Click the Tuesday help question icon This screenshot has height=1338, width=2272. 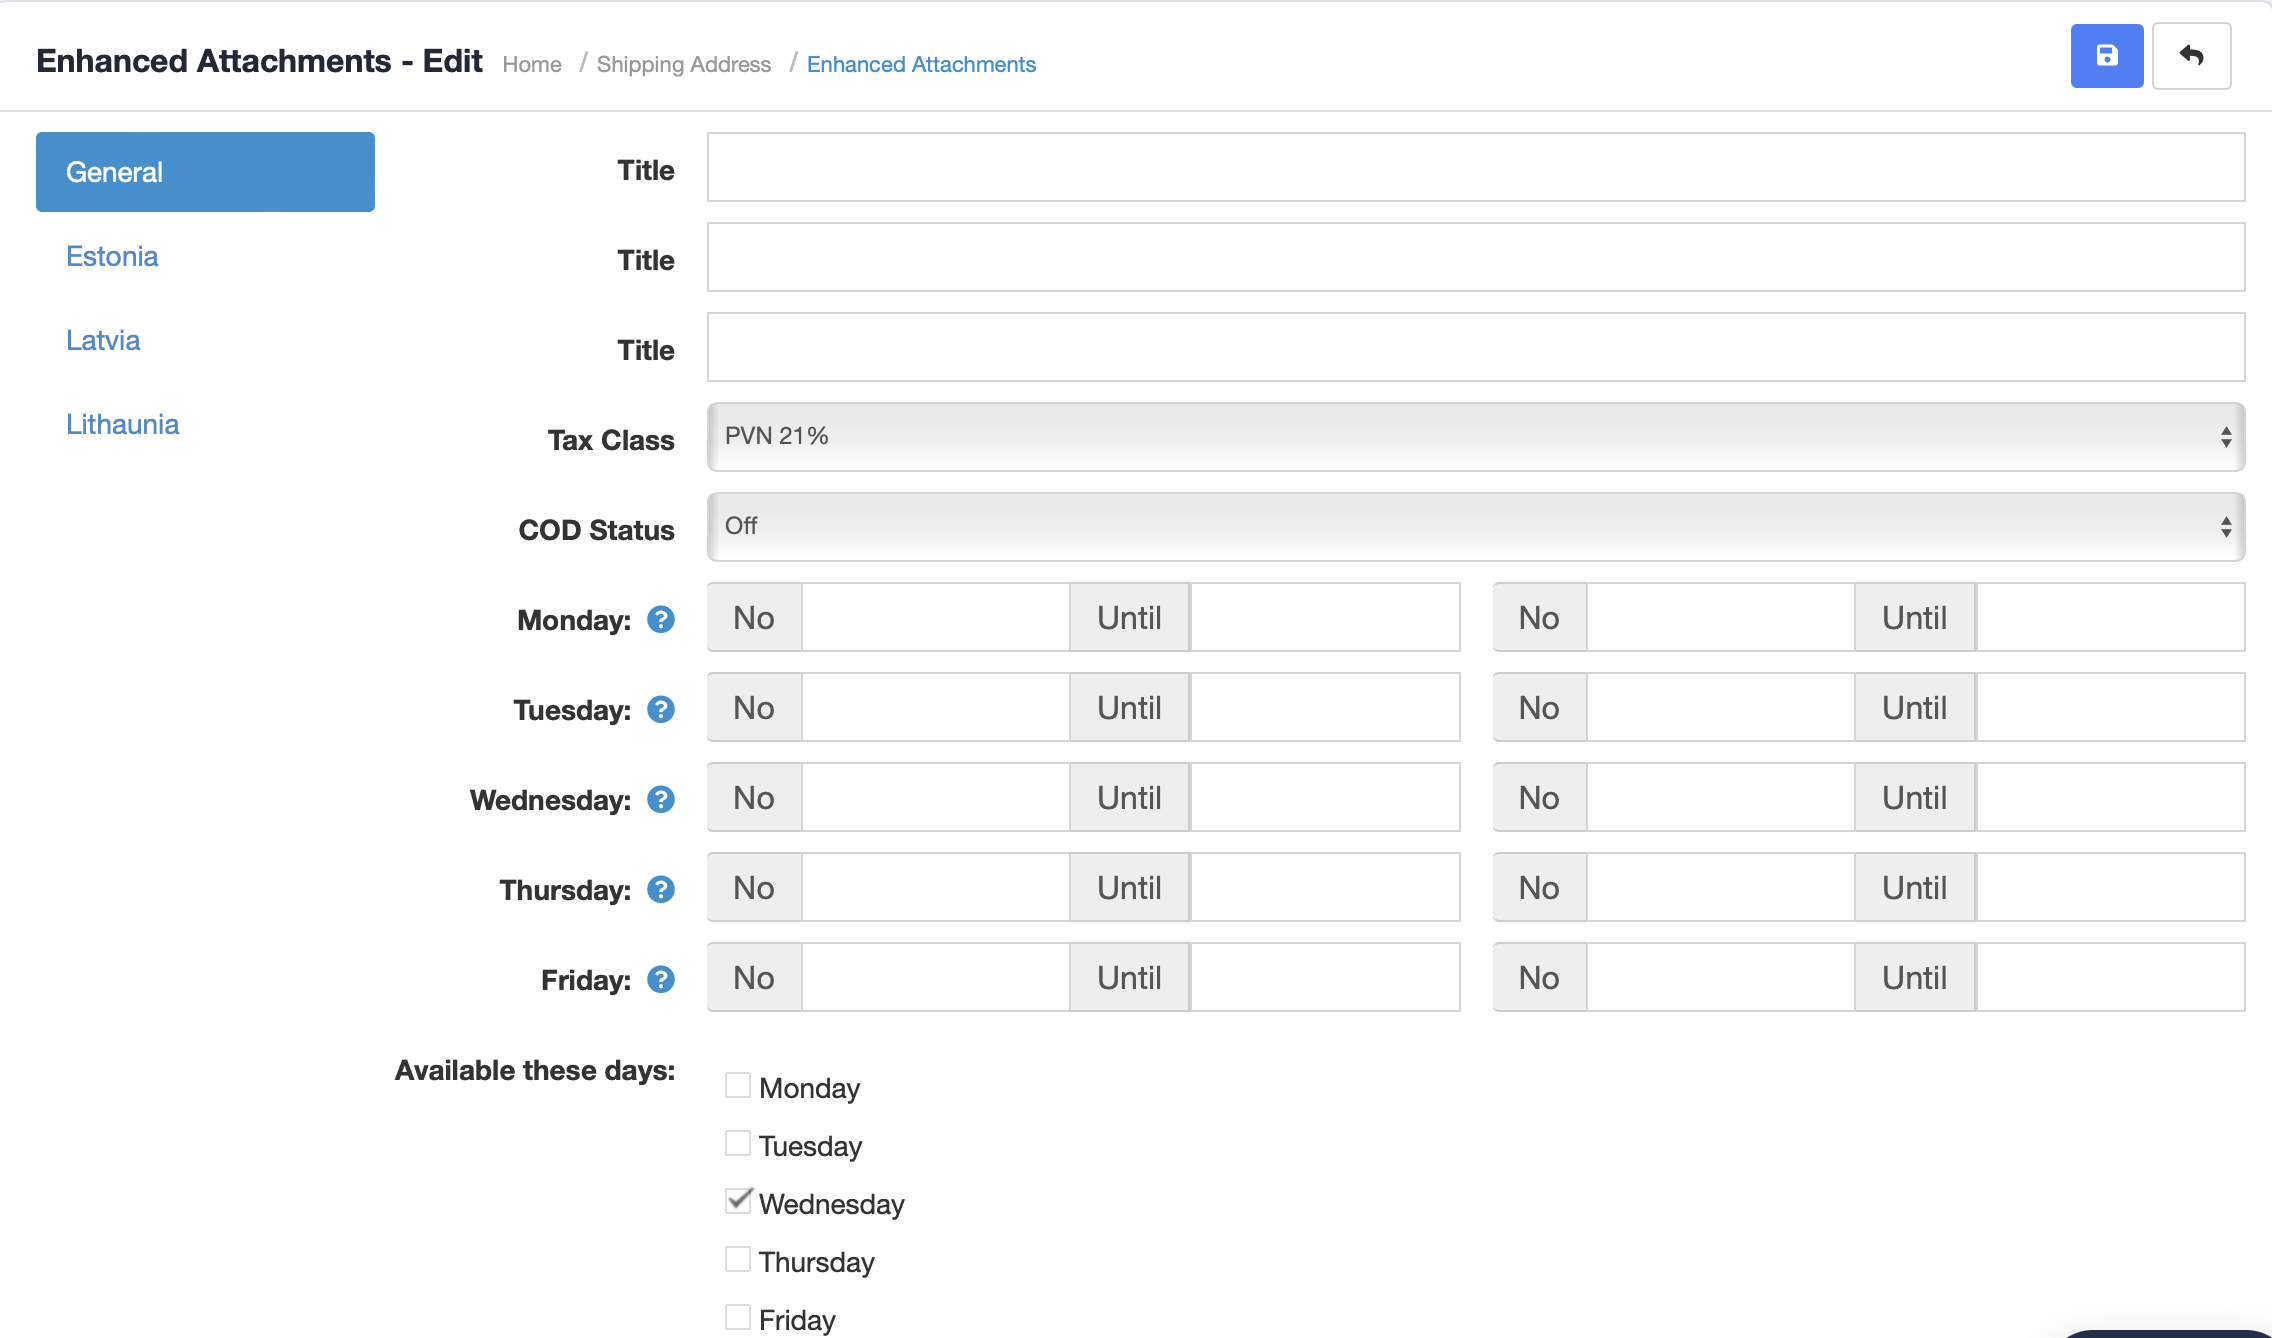(661, 710)
